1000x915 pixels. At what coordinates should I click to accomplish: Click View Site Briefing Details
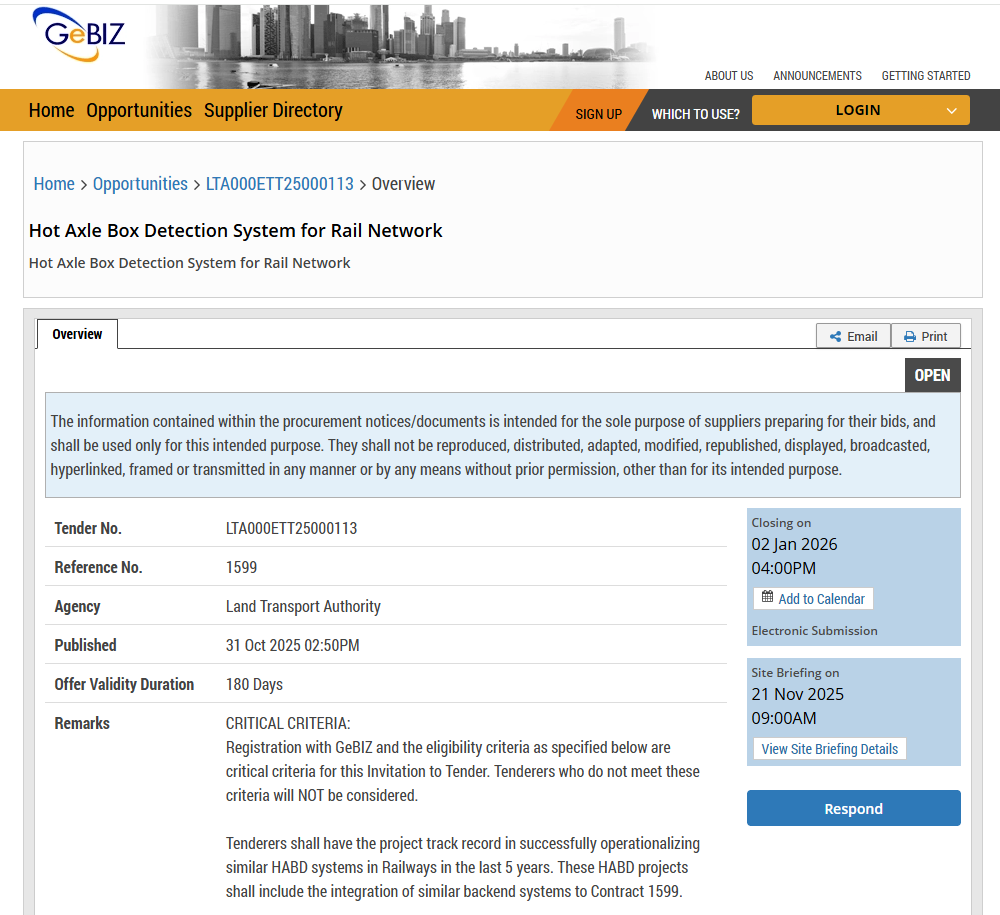(x=829, y=749)
